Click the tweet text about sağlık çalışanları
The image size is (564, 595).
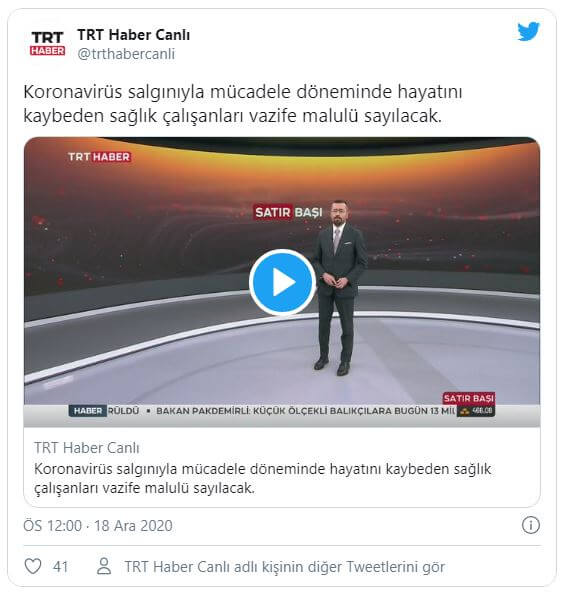coord(243,104)
